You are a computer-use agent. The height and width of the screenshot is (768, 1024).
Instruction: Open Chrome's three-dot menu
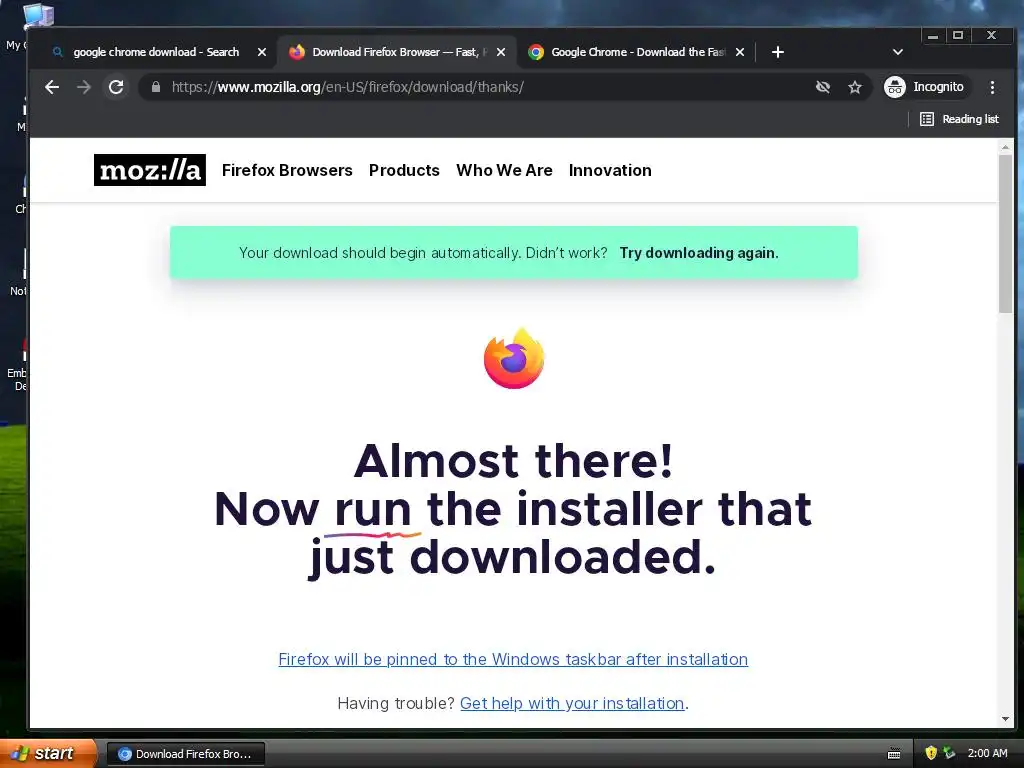pyautogui.click(x=992, y=87)
